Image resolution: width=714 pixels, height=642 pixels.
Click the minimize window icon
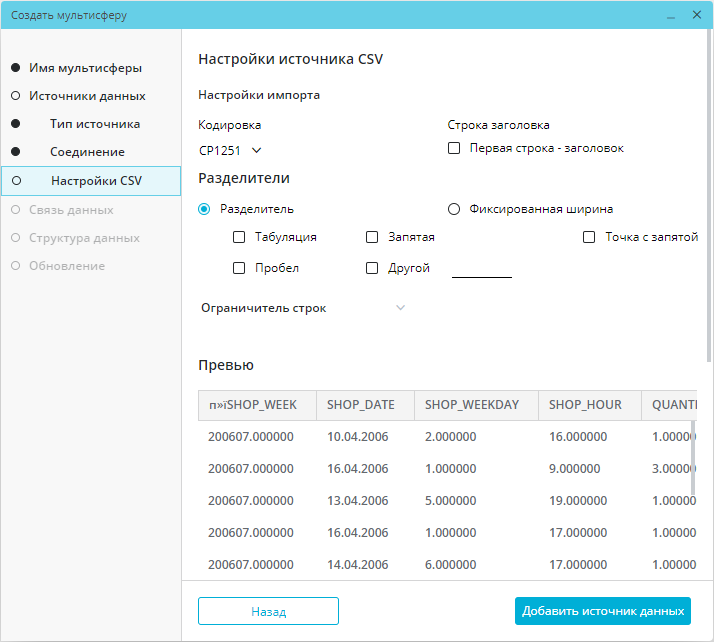click(x=670, y=16)
